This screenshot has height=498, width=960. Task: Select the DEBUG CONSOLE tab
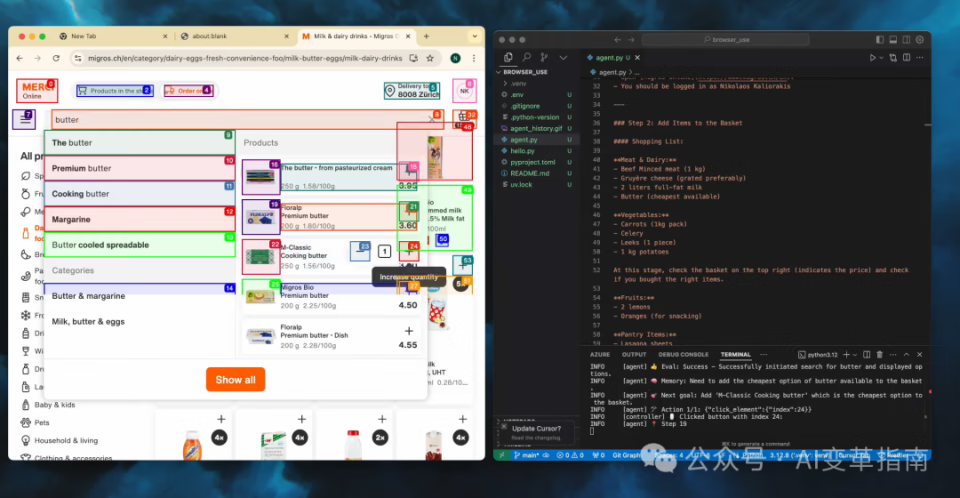click(683, 355)
